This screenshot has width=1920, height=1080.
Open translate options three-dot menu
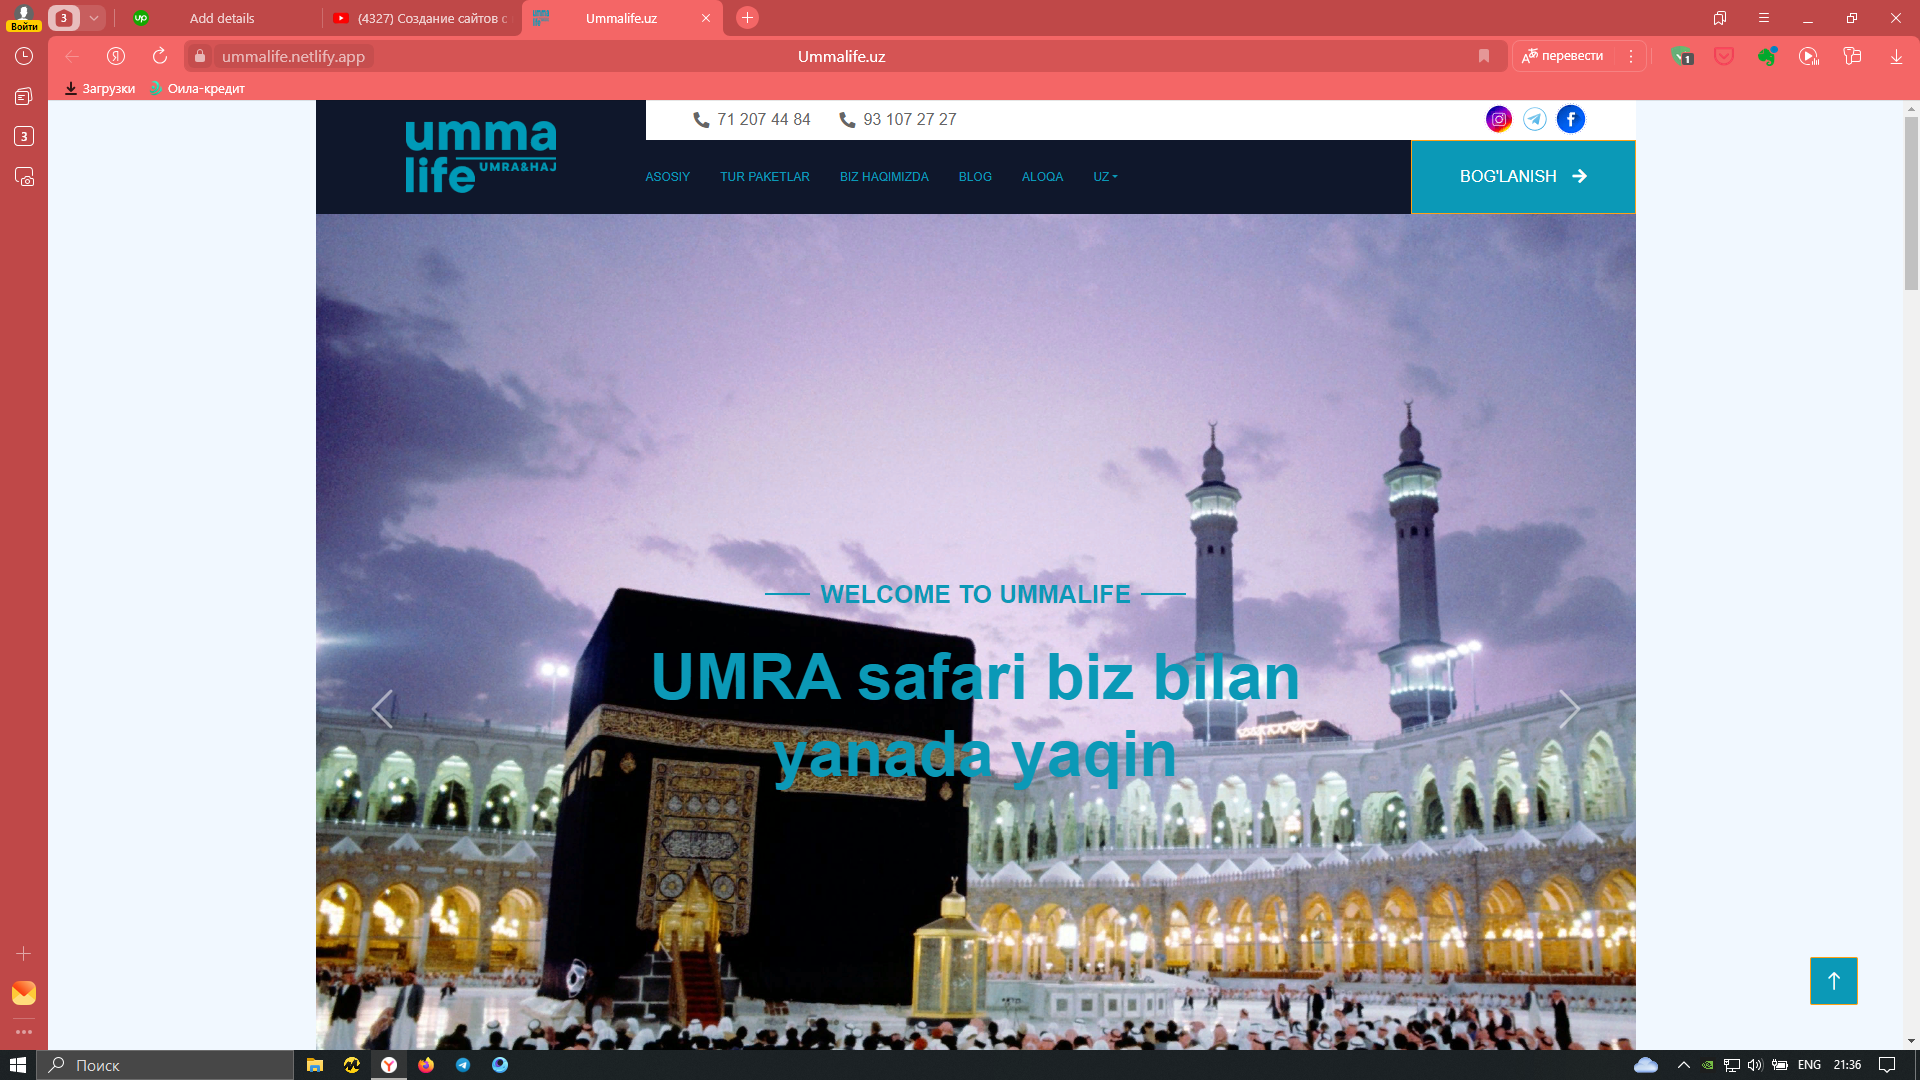[1630, 56]
